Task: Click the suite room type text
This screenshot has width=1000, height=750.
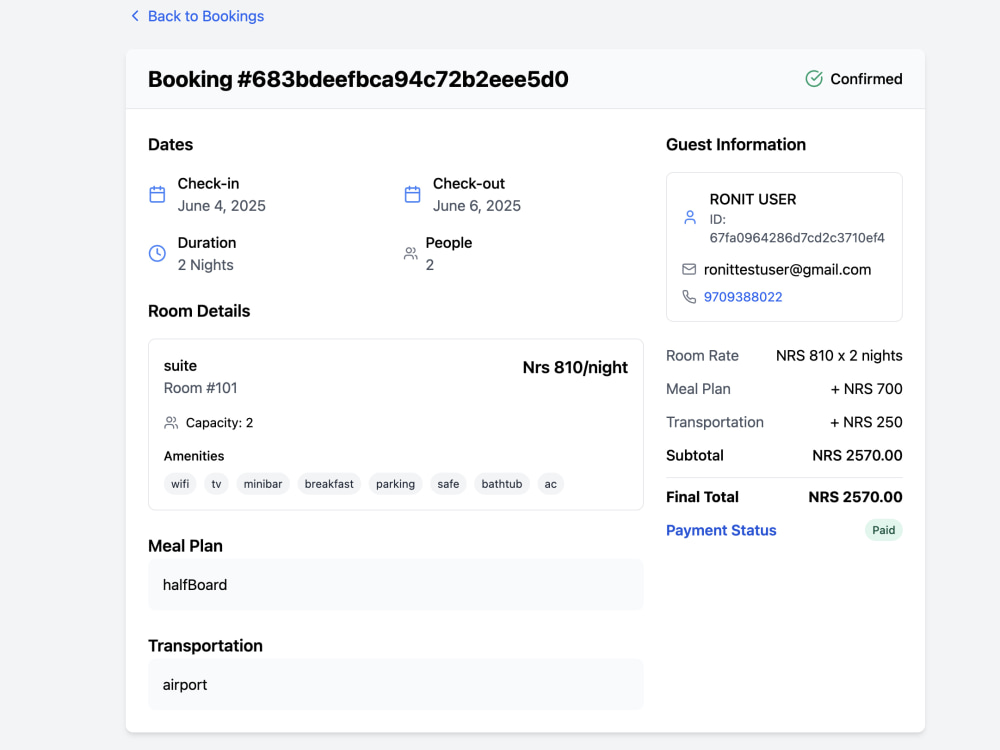Action: pyautogui.click(x=180, y=366)
